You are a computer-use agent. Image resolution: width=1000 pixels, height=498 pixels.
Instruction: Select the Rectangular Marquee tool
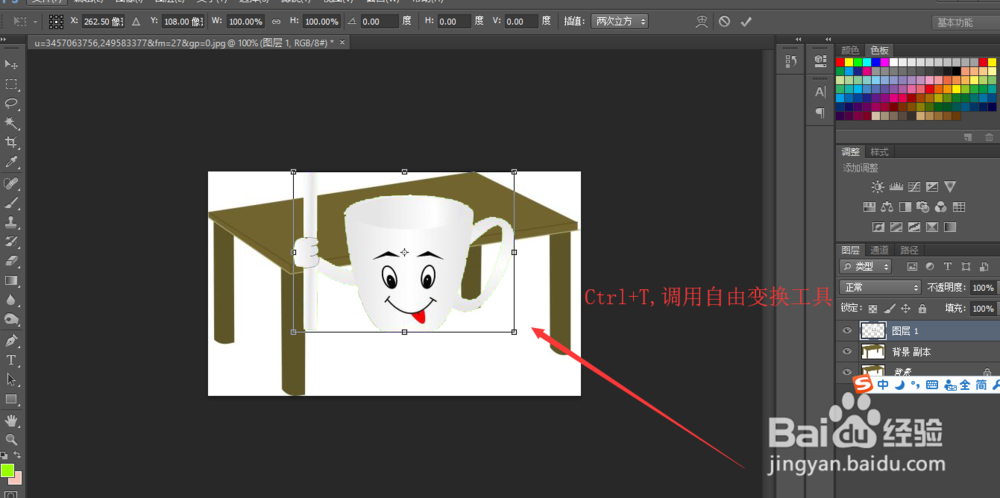(x=11, y=84)
